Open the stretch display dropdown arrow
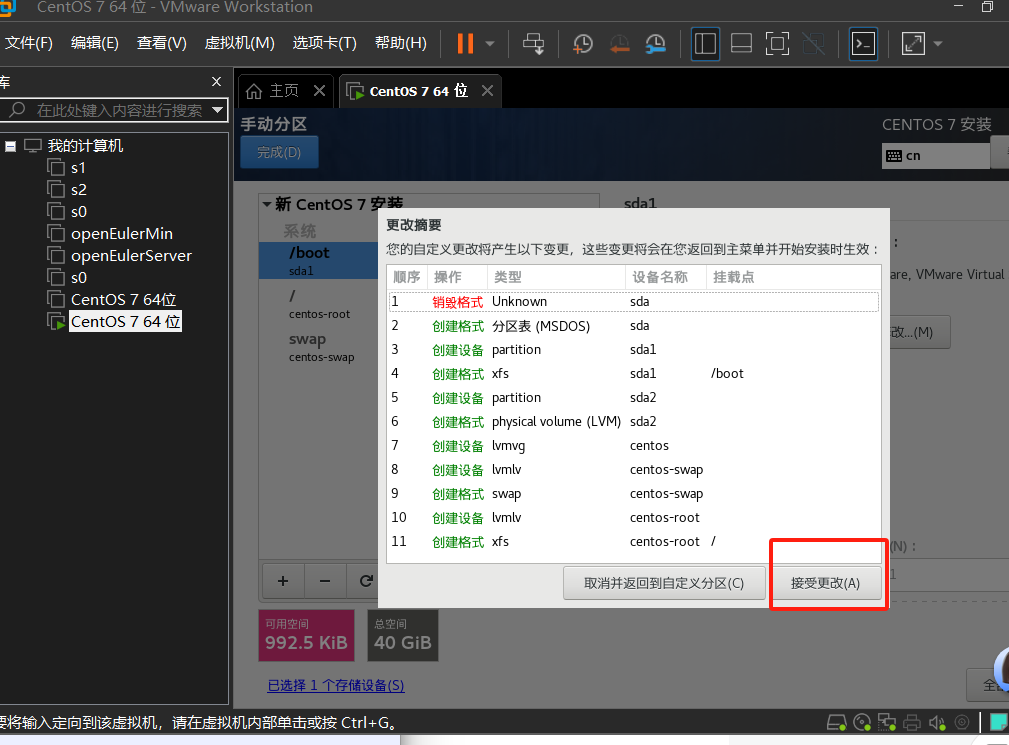Screen dimensions: 1009x745 [x=938, y=44]
